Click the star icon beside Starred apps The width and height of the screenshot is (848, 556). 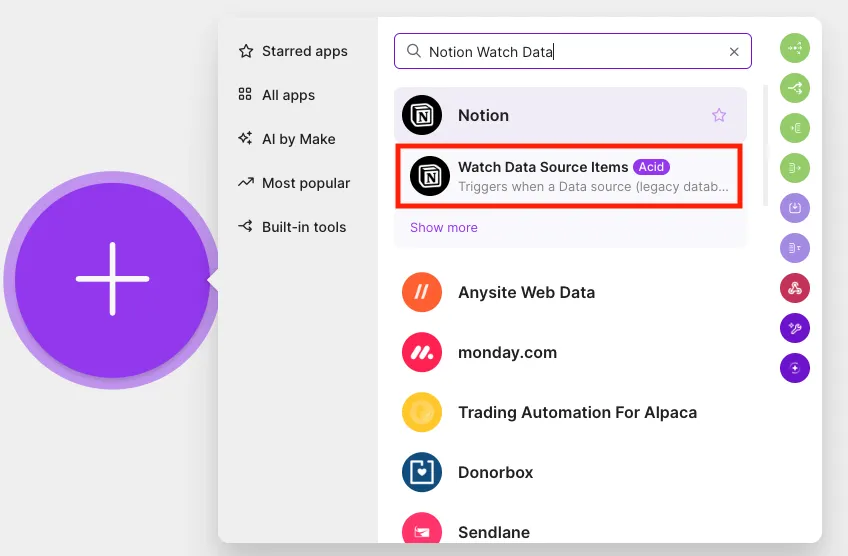pyautogui.click(x=246, y=51)
